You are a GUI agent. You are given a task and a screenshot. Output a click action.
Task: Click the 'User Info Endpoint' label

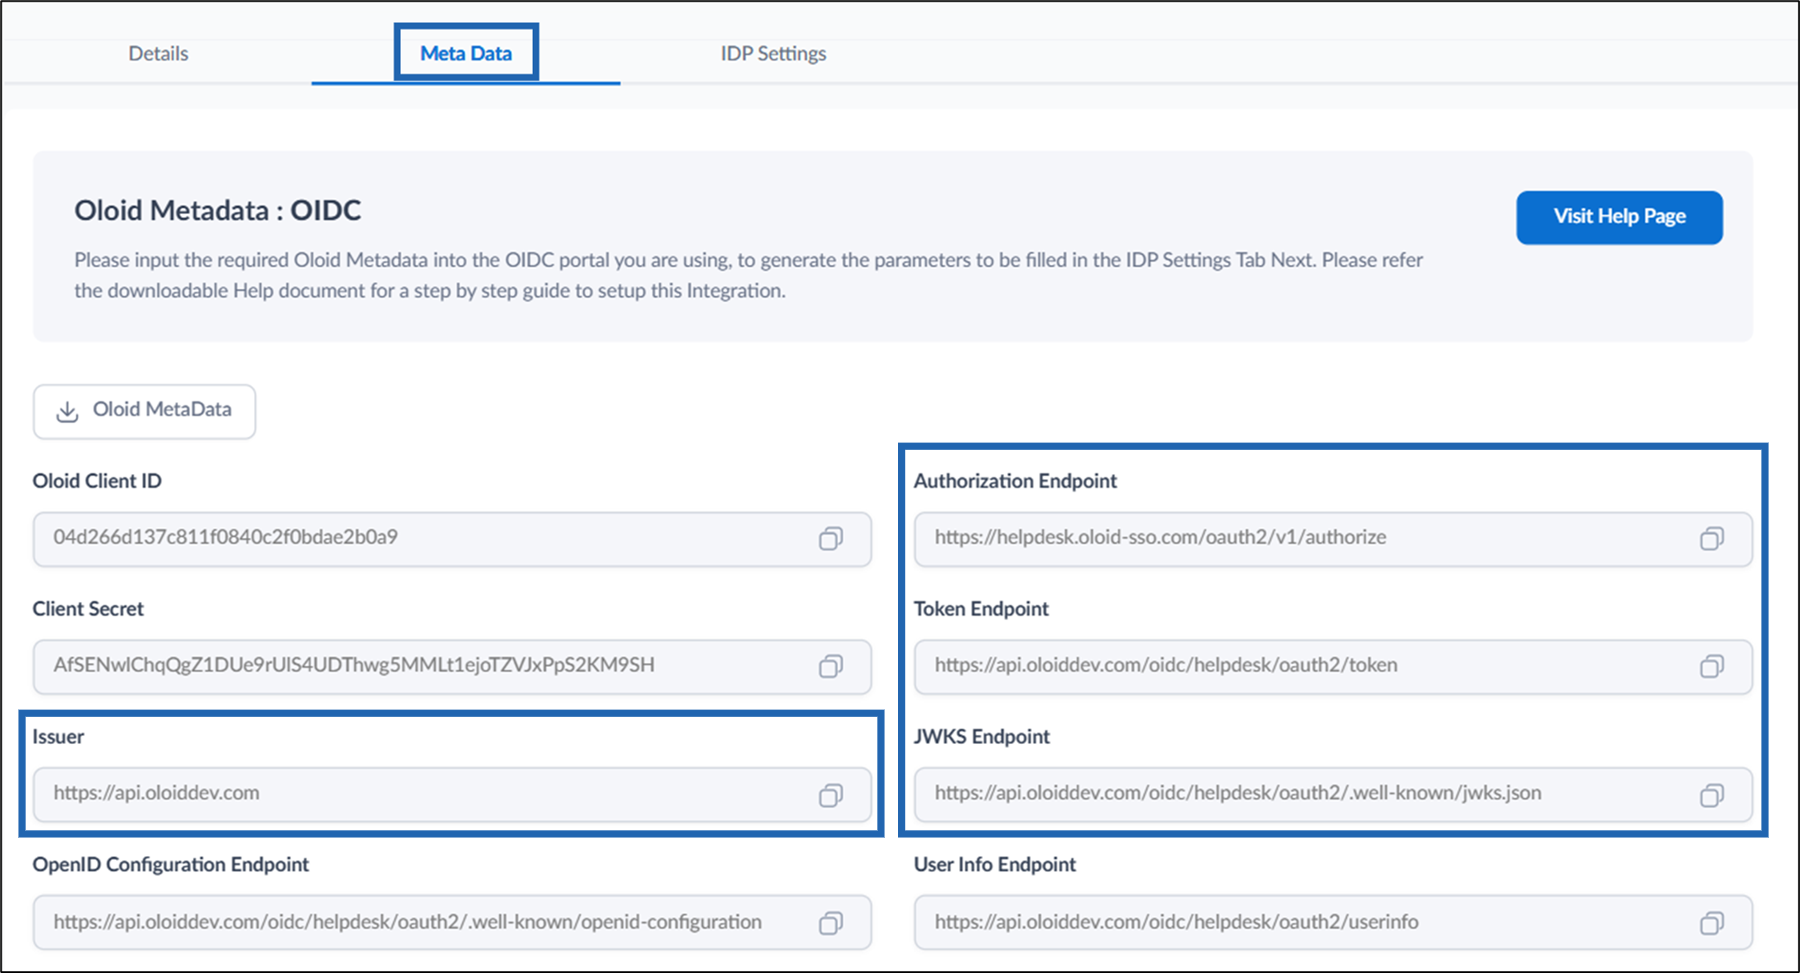click(x=995, y=865)
